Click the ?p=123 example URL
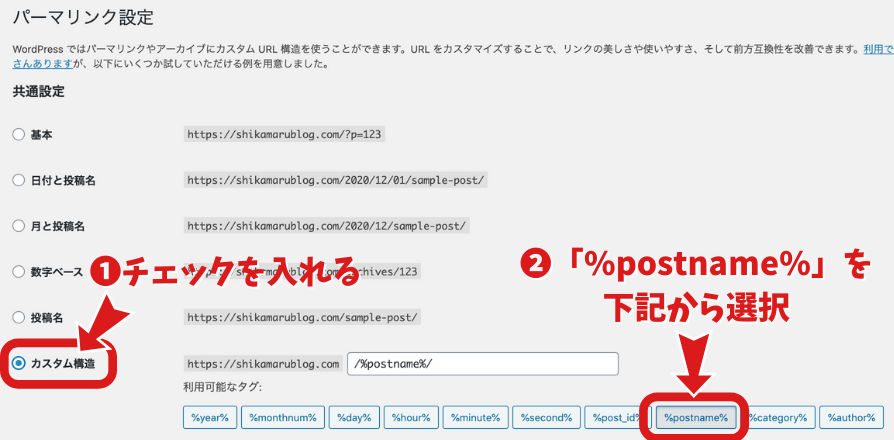 click(284, 135)
